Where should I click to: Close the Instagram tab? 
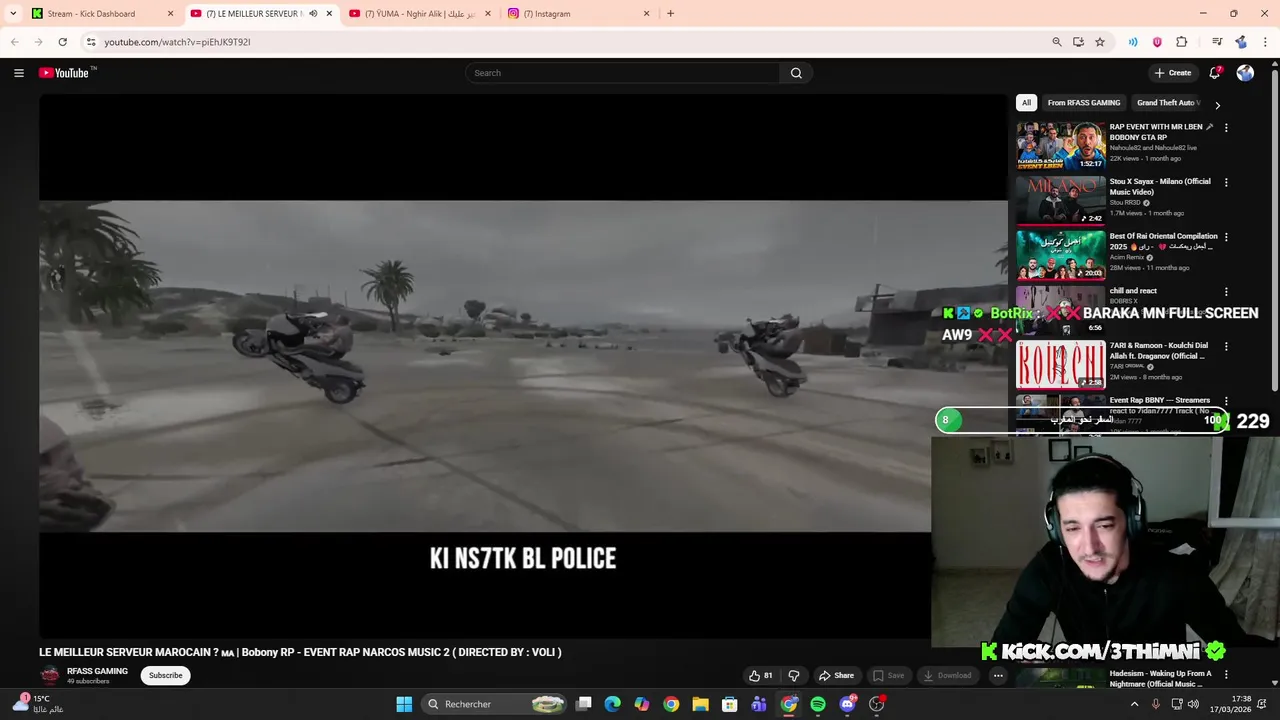pos(646,14)
